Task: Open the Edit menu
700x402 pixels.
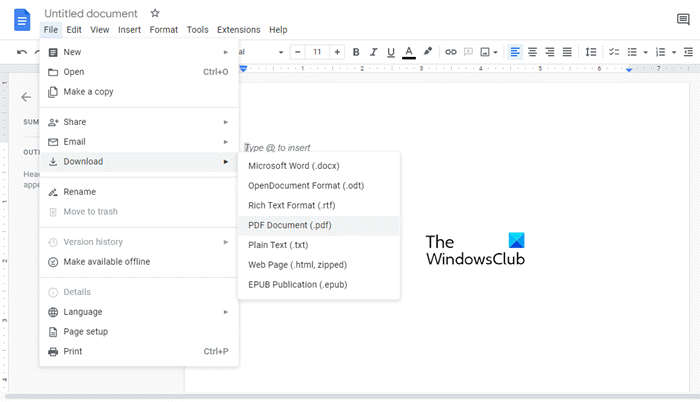Action: point(74,29)
